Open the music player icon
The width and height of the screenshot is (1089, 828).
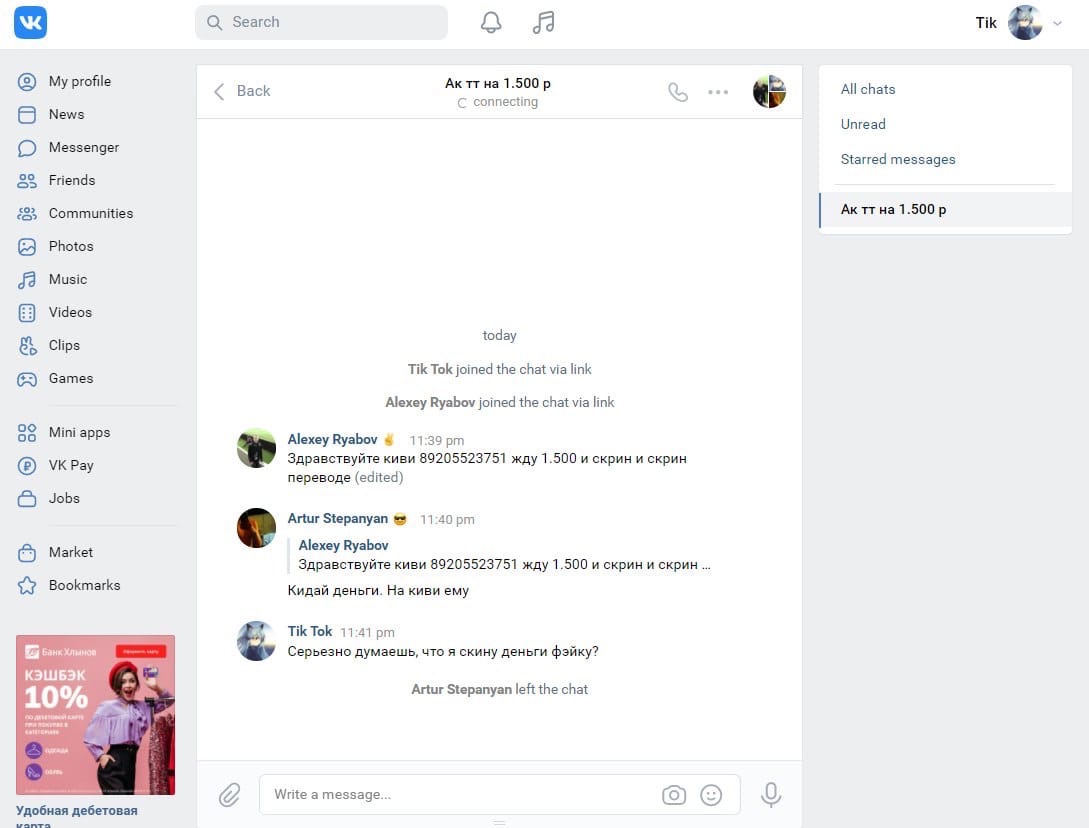click(x=543, y=22)
